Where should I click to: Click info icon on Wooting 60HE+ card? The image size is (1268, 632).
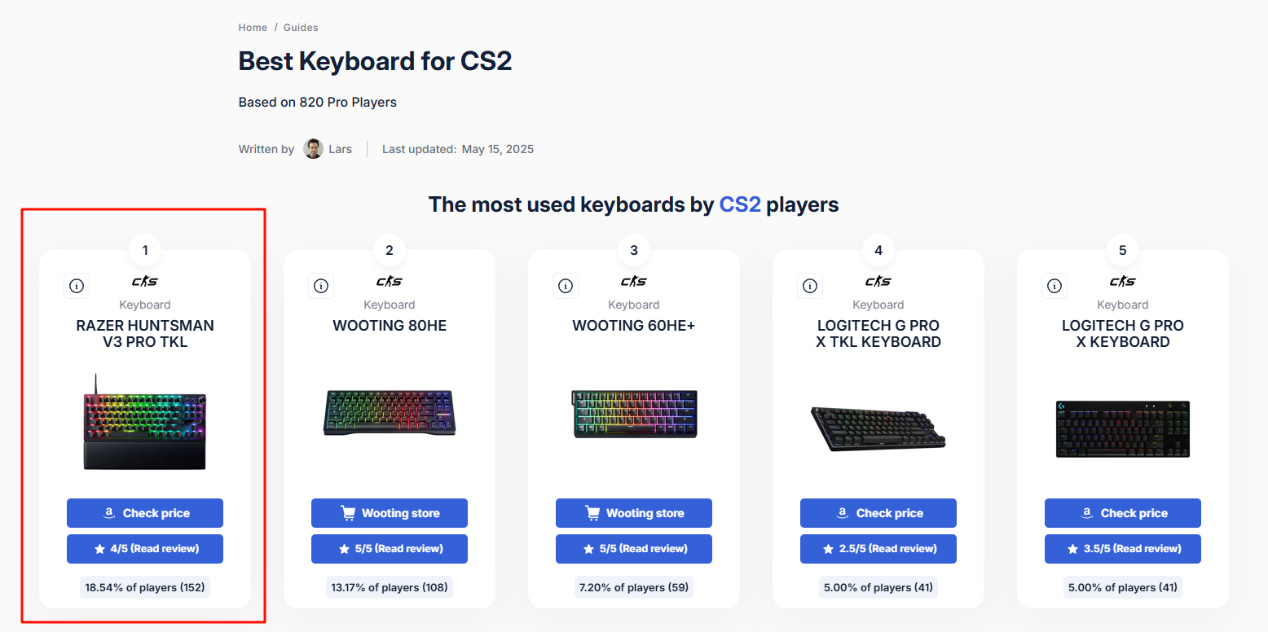tap(565, 286)
